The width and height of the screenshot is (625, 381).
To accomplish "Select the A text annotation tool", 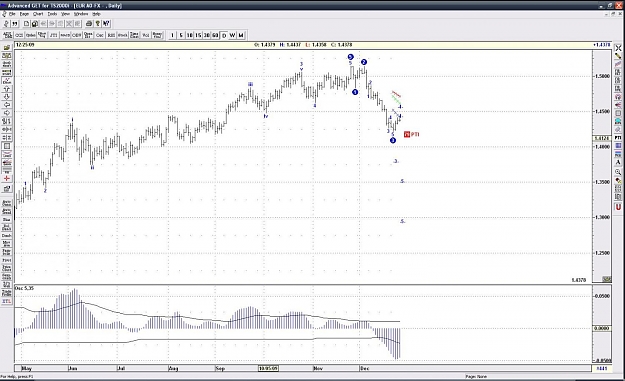I will click(618, 162).
